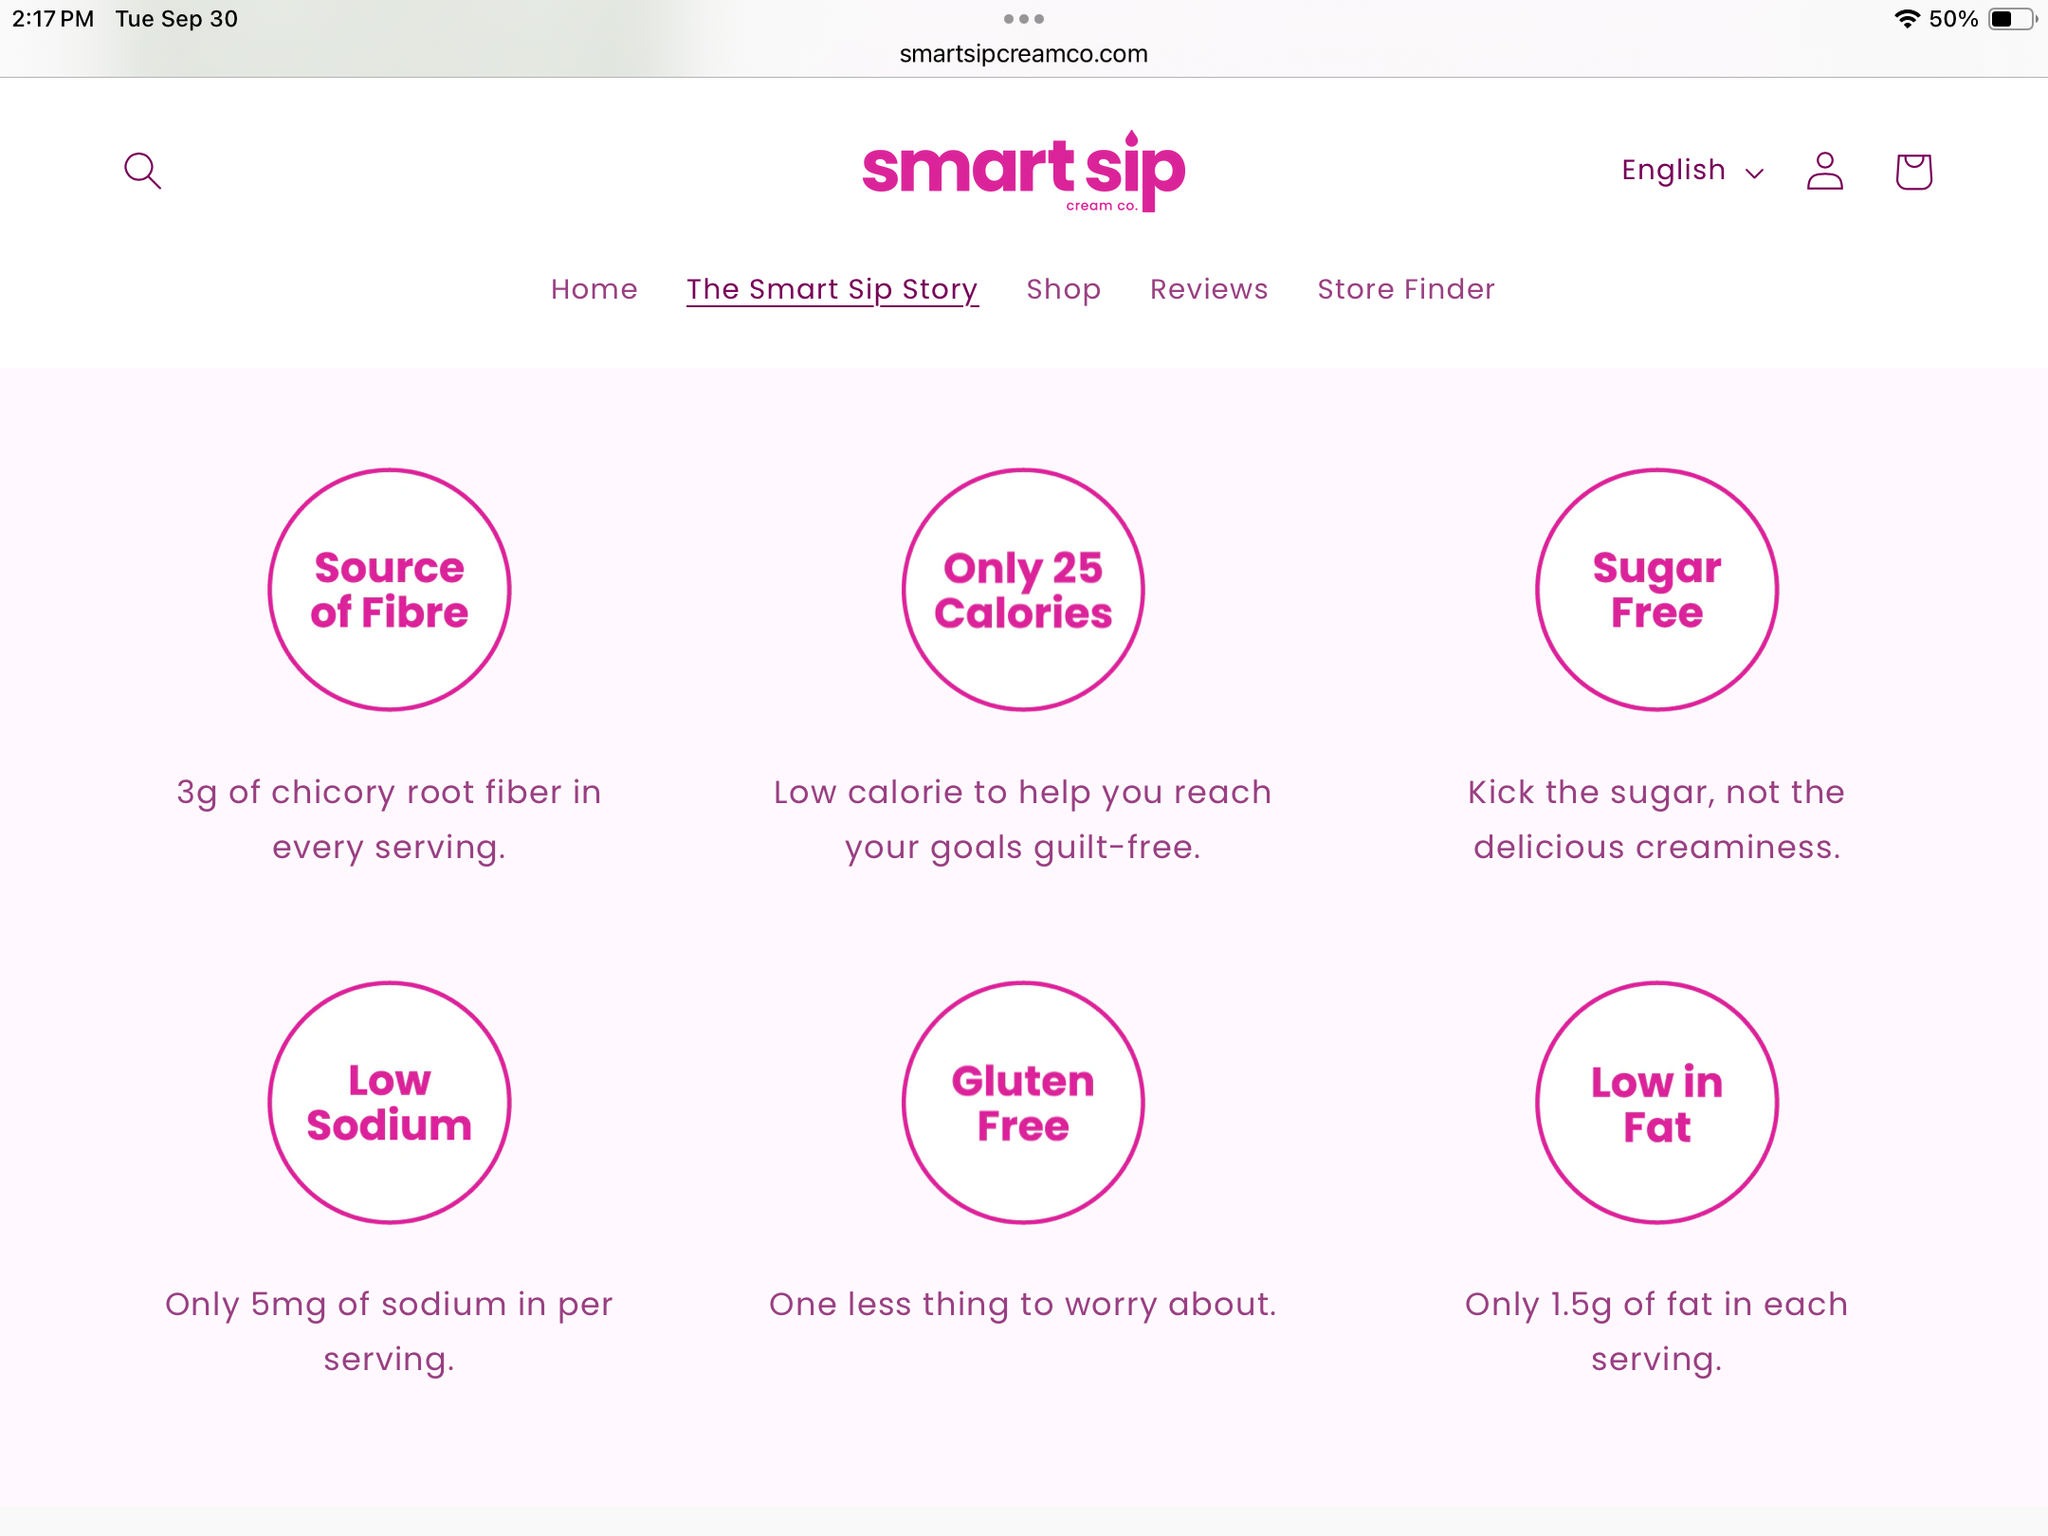Tap the battery indicator icon

(2011, 19)
